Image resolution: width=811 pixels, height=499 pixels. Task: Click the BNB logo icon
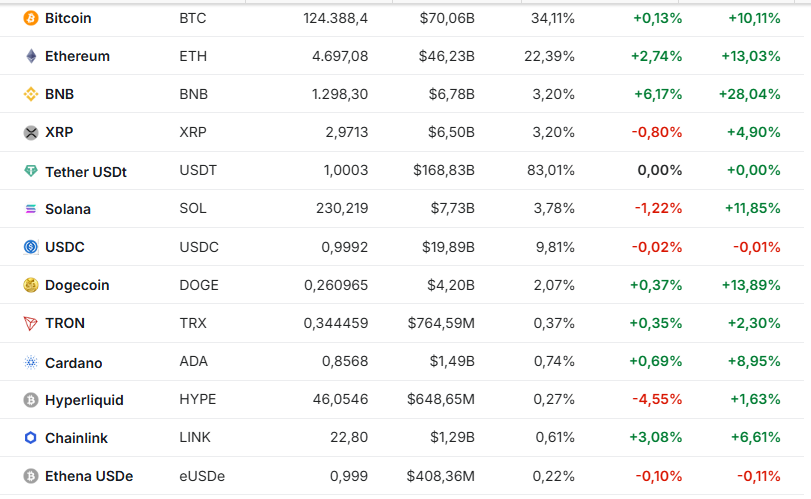(30, 94)
